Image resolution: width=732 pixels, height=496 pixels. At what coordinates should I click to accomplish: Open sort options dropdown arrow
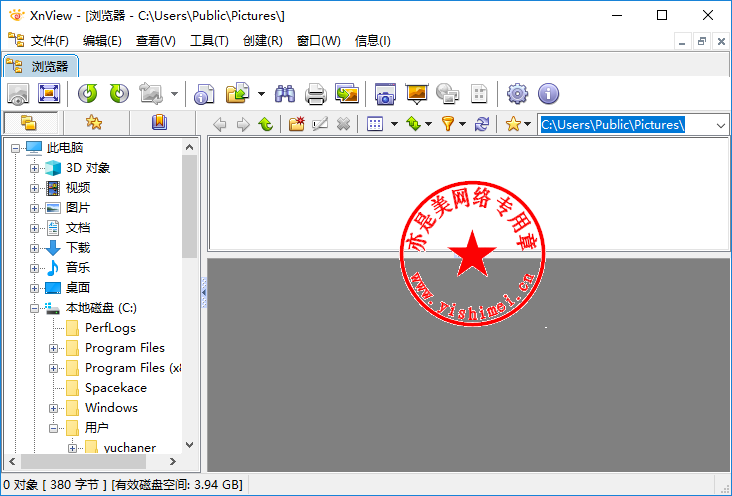pos(428,124)
